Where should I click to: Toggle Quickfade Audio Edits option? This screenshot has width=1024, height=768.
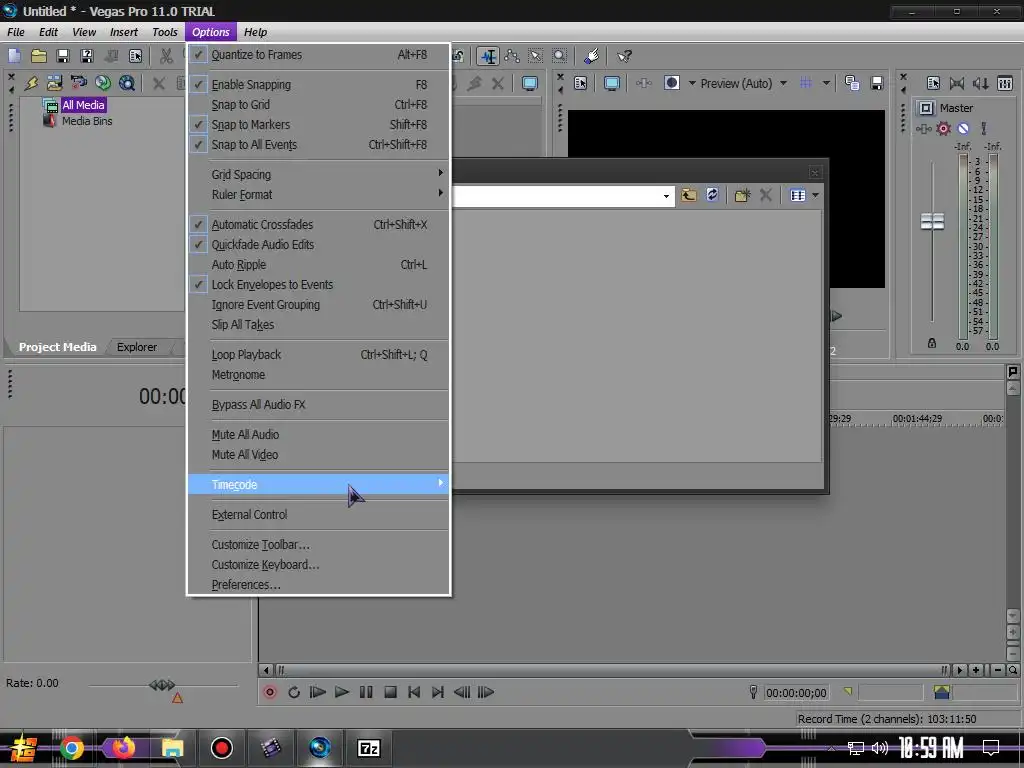pyautogui.click(x=319, y=245)
